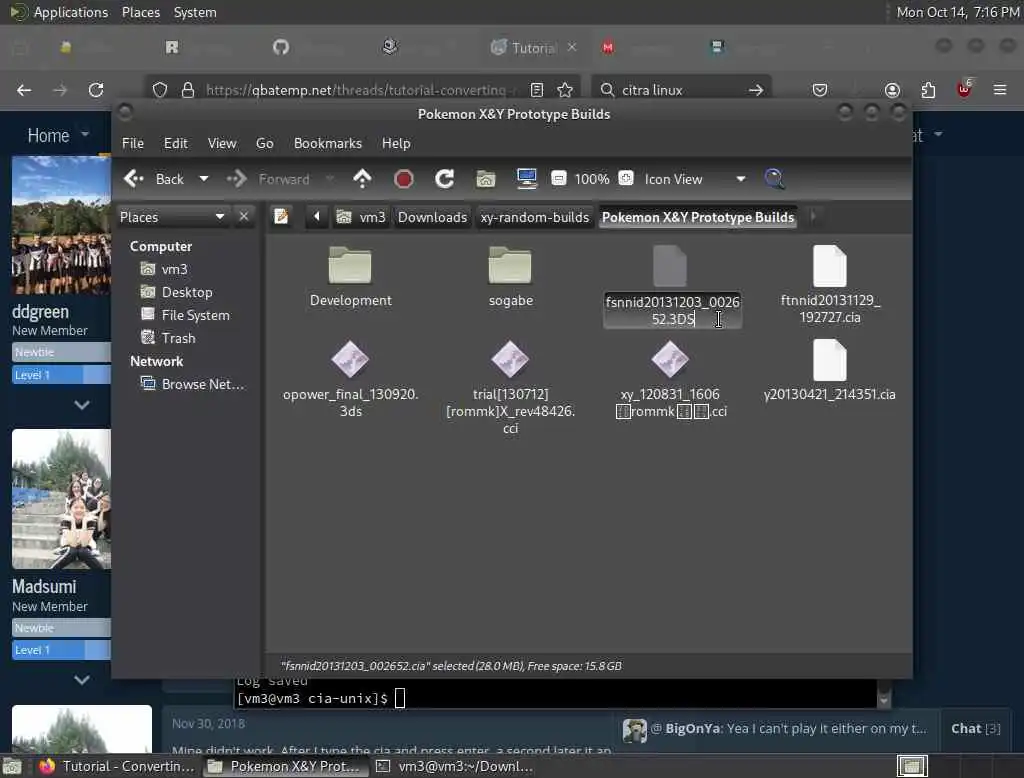The image size is (1024, 778).
Task: Close the Tutorial browser tab
Action: tap(572, 47)
